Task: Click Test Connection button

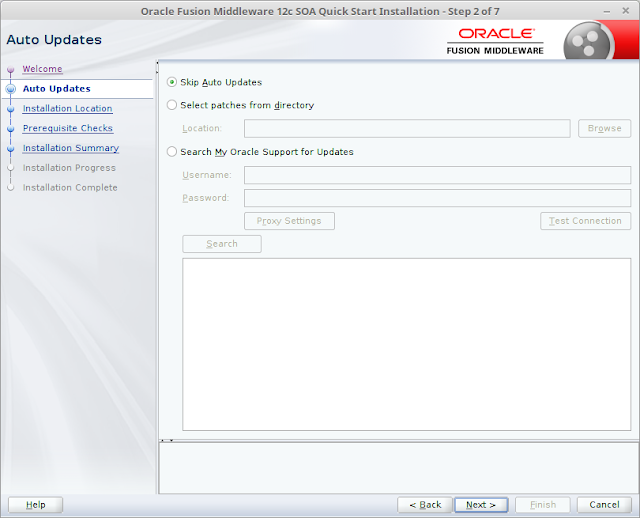Action: click(x=586, y=221)
